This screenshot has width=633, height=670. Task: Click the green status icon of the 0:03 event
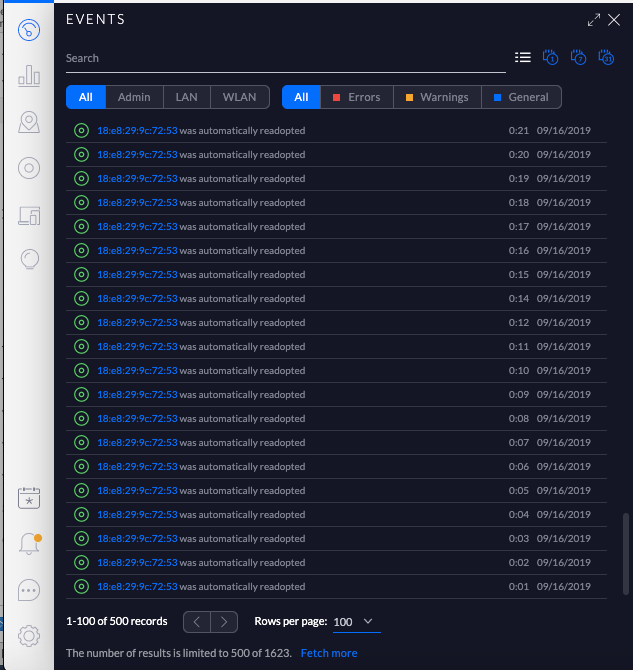tap(81, 538)
